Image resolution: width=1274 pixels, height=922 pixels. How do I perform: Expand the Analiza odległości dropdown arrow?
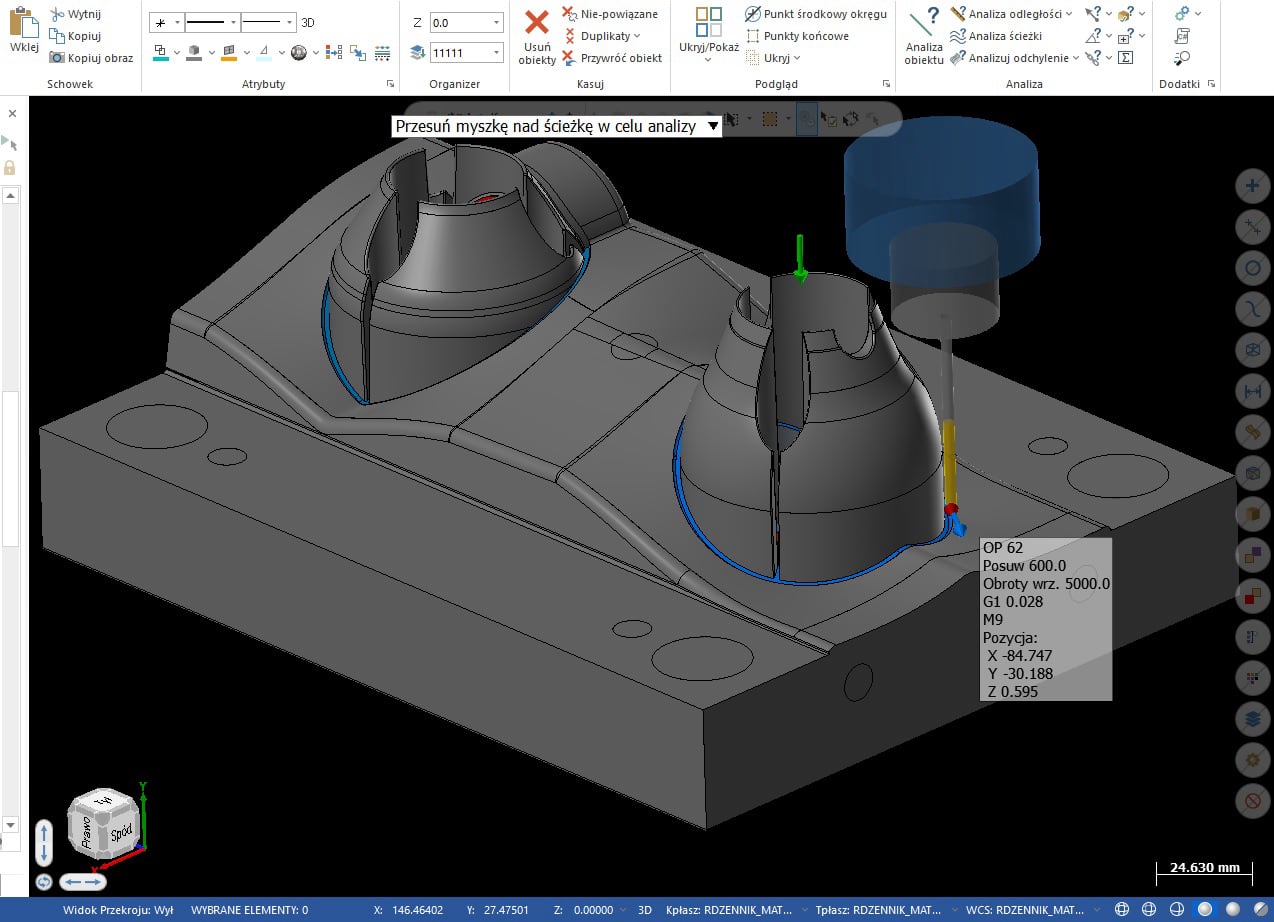1068,14
